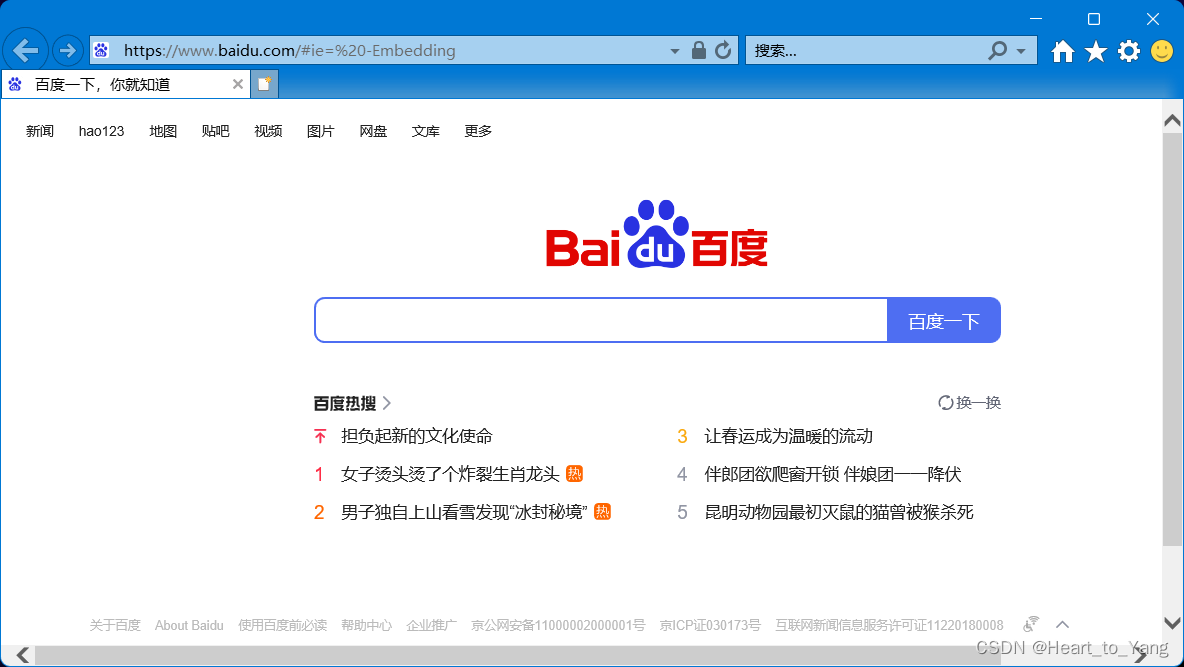Go back with the browser back arrow
The height and width of the screenshot is (667, 1184).
click(26, 51)
